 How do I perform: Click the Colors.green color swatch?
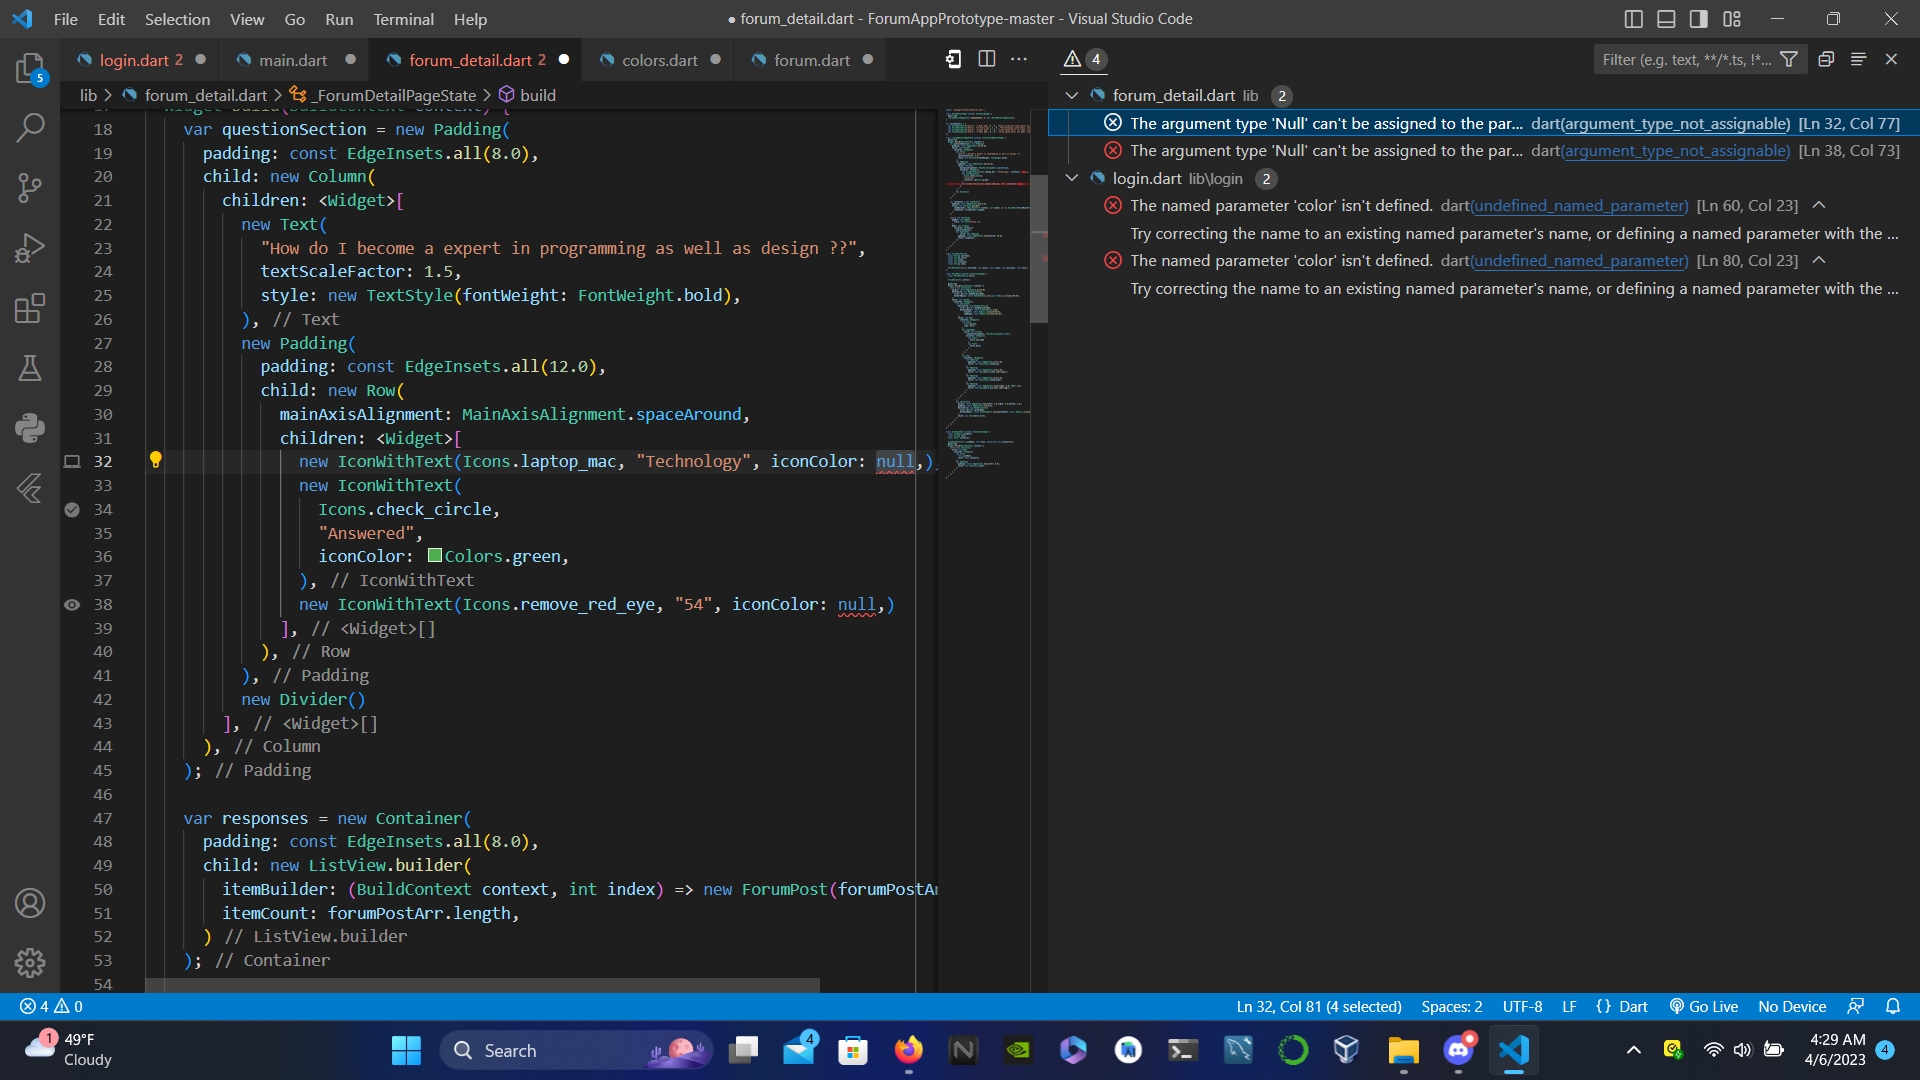(433, 556)
